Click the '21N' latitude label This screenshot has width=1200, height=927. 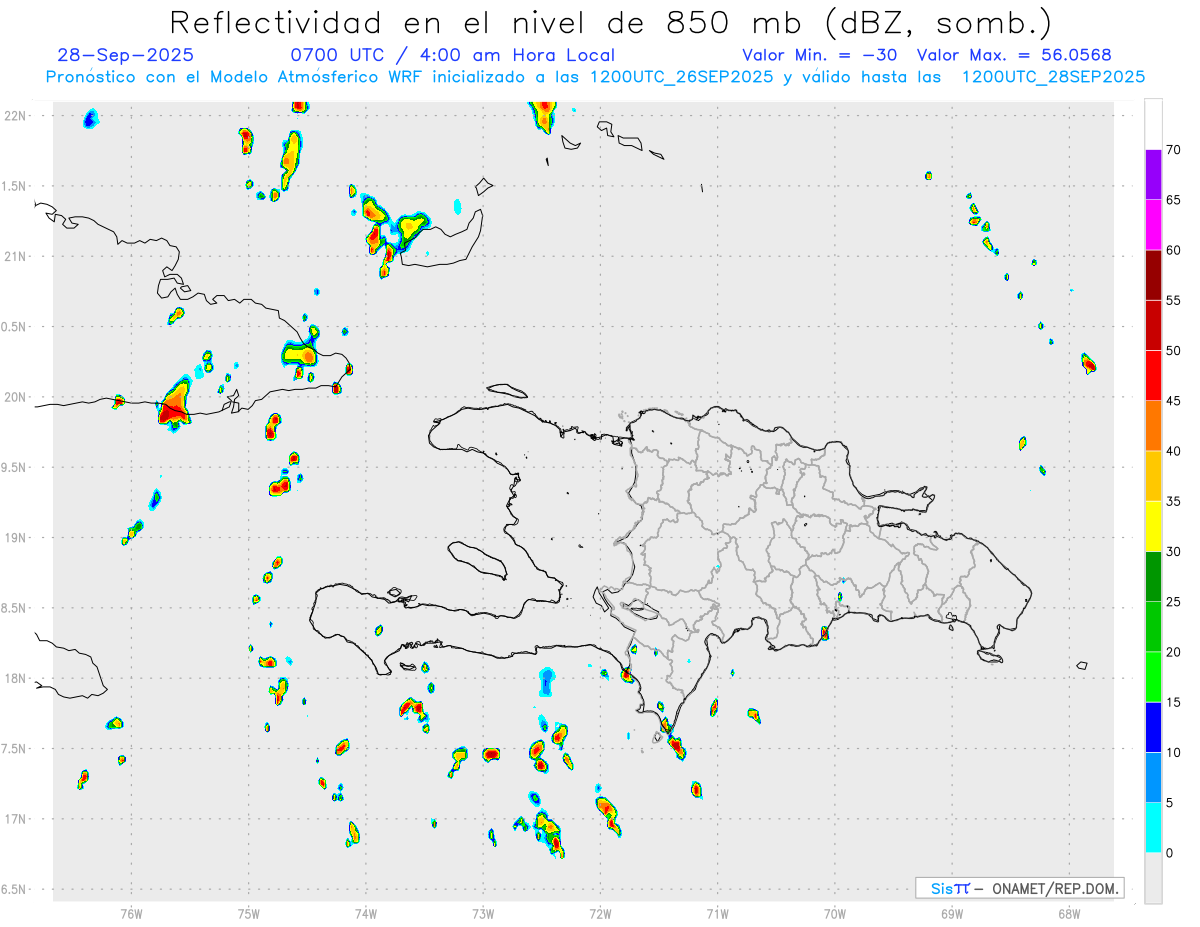tap(15, 256)
